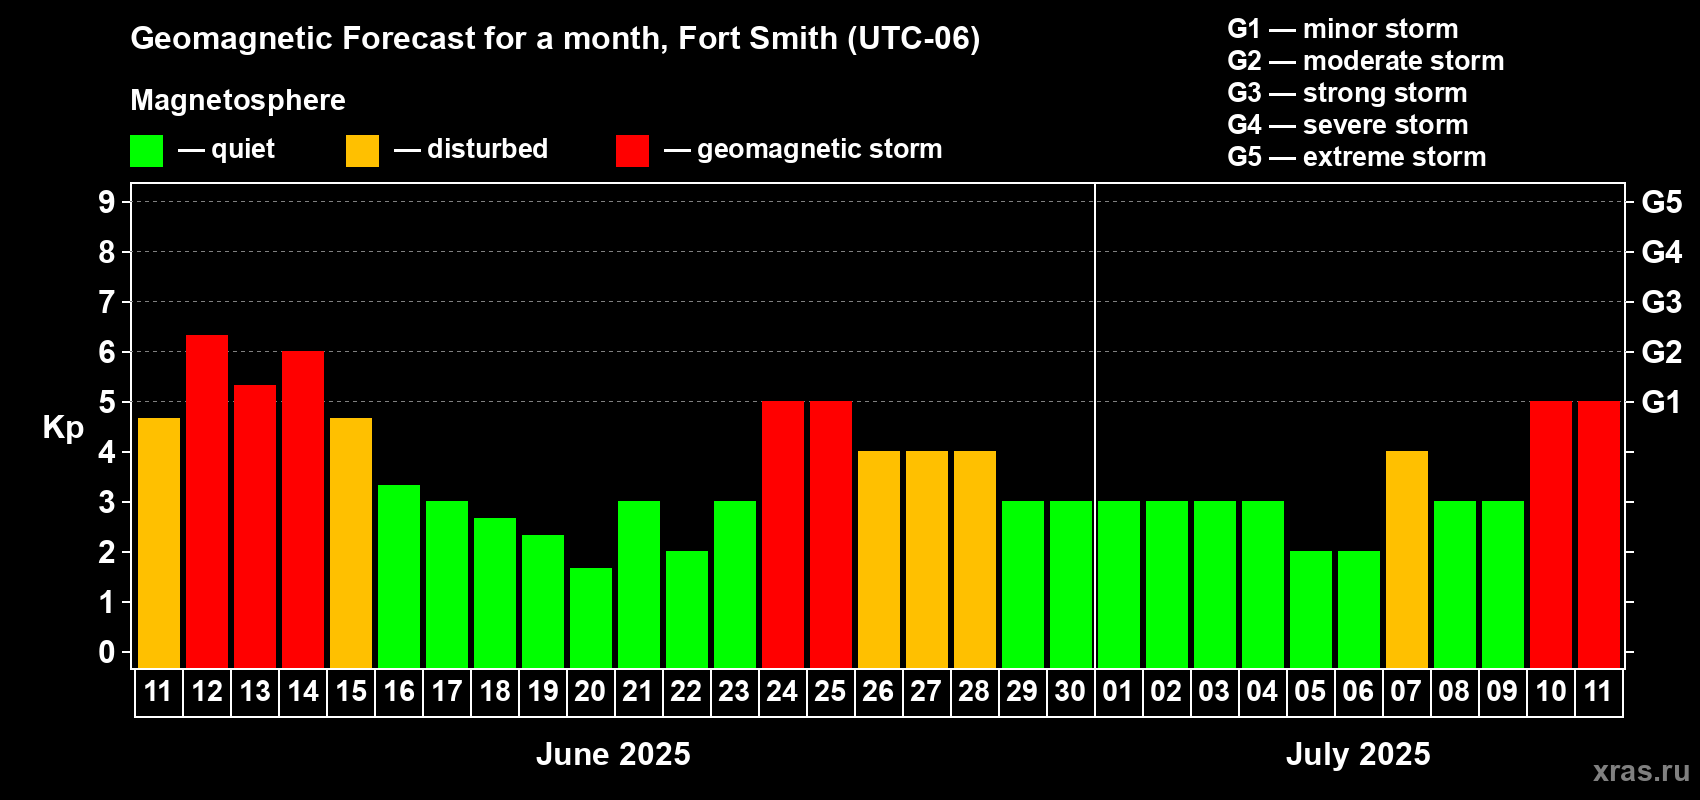Click 'G5 — extreme storm' legend line
Screen dimensions: 1700x800
(1357, 157)
